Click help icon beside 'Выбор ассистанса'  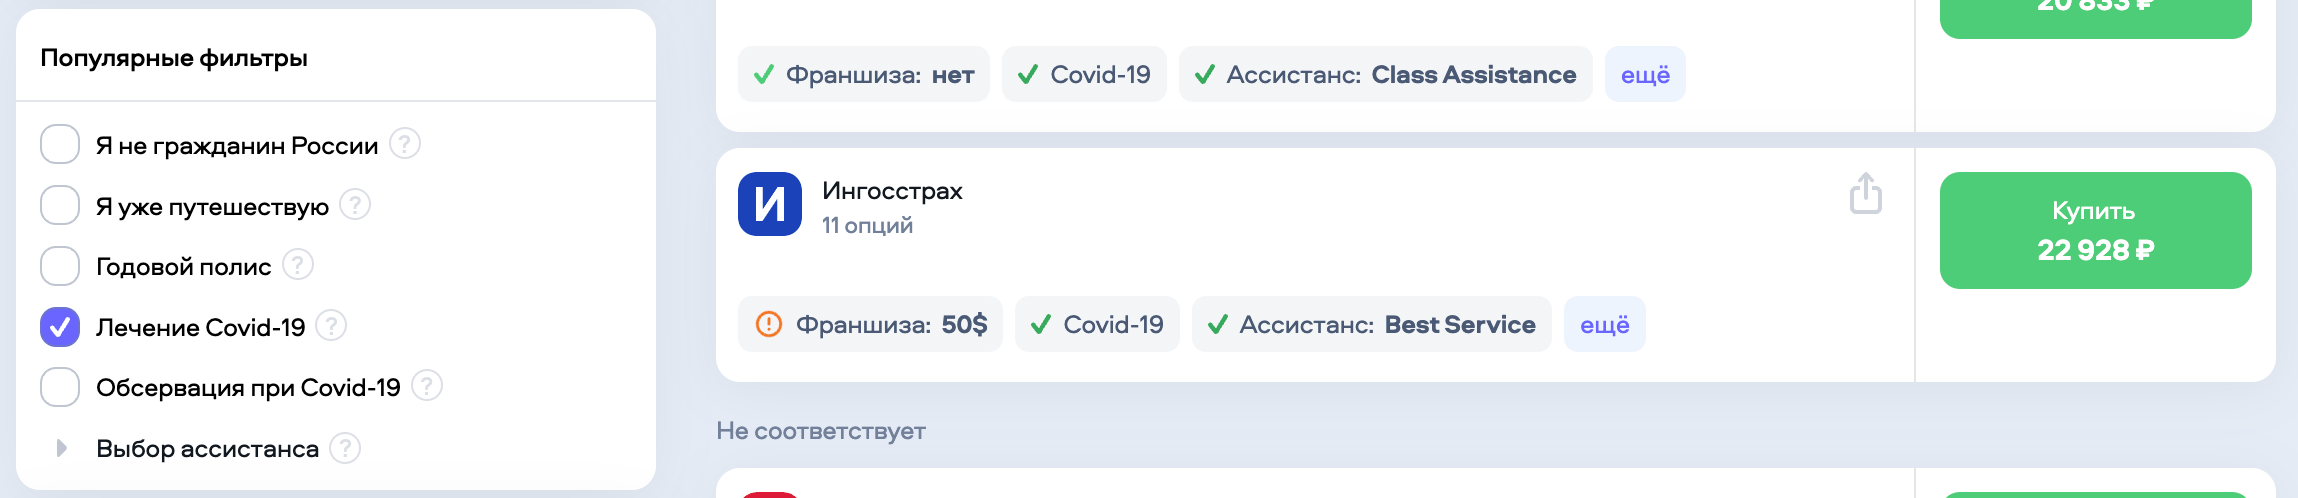[x=345, y=448]
